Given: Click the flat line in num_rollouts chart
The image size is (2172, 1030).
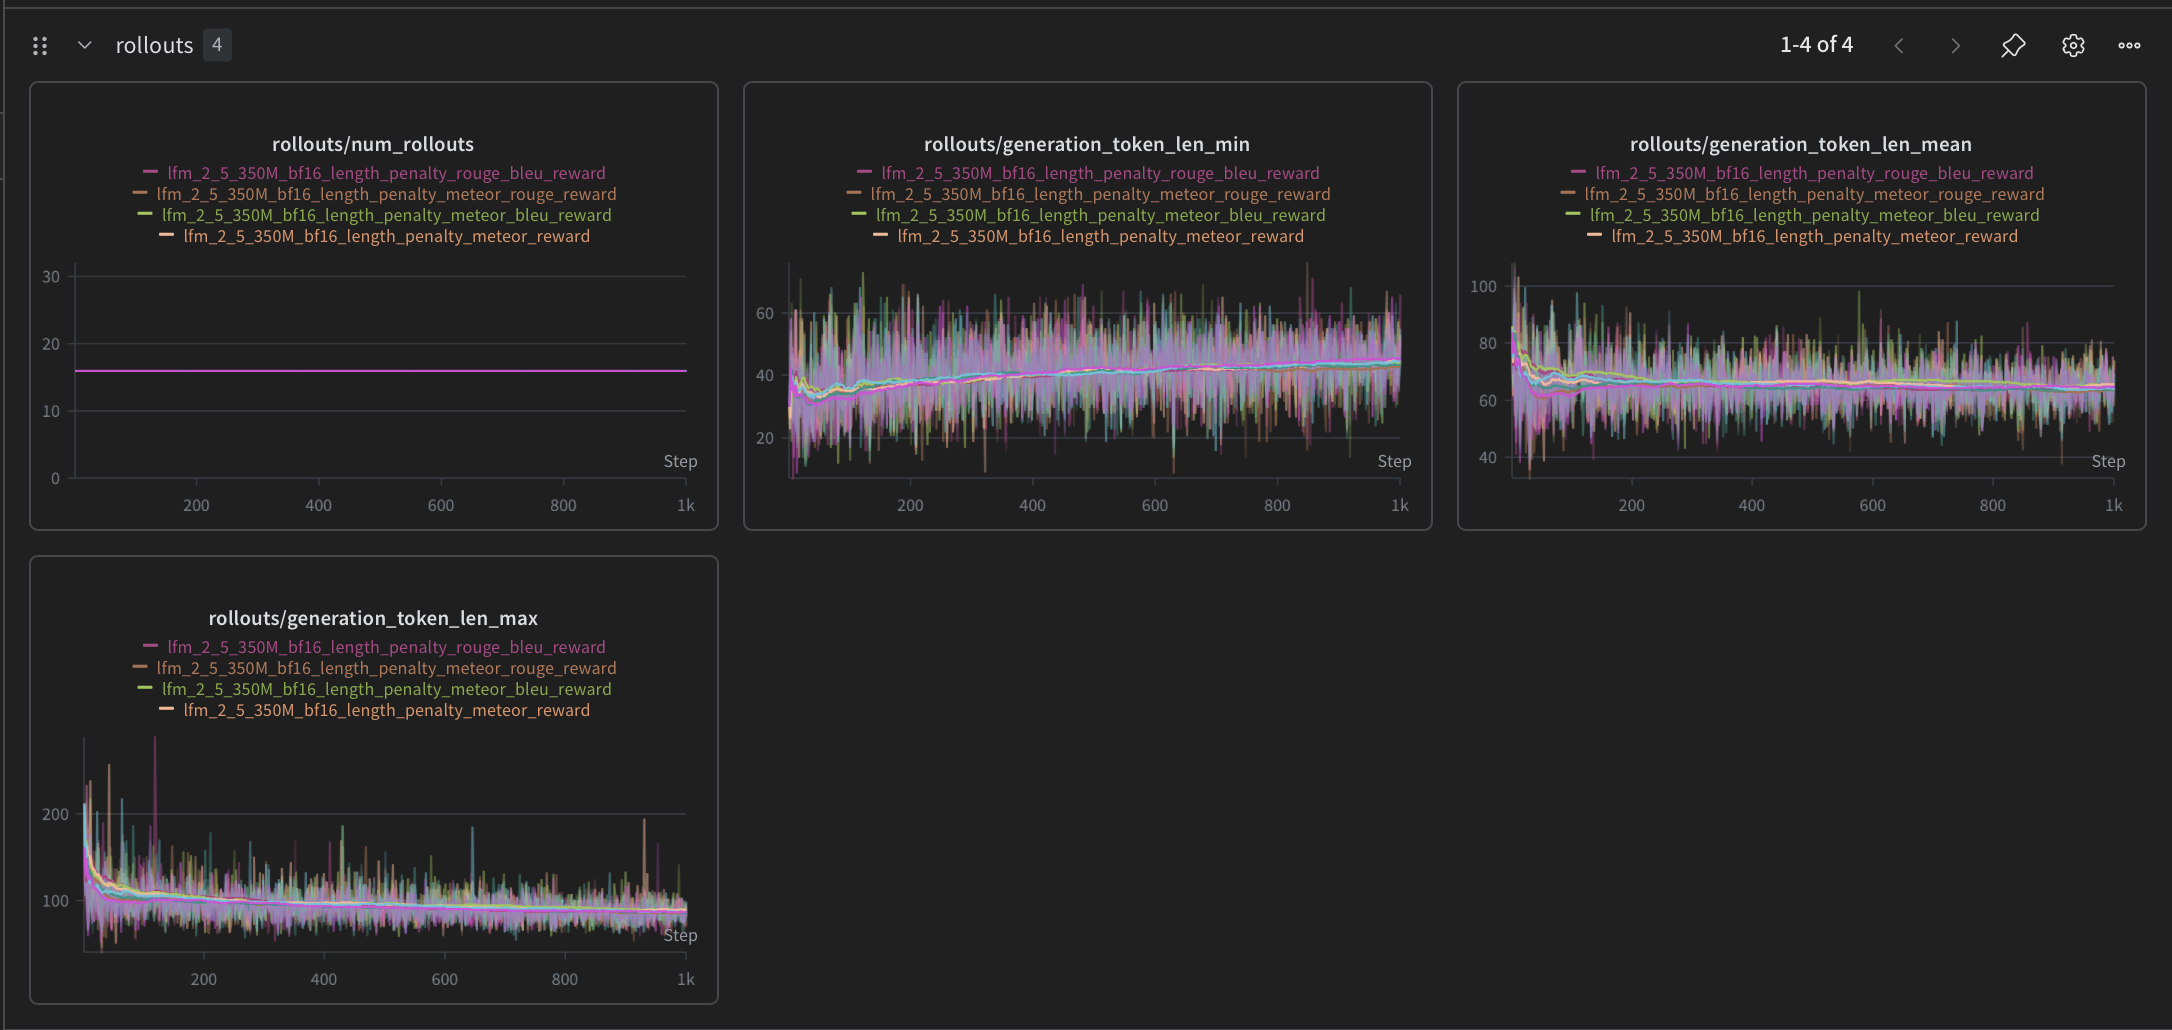Looking at the screenshot, I should tap(380, 371).
